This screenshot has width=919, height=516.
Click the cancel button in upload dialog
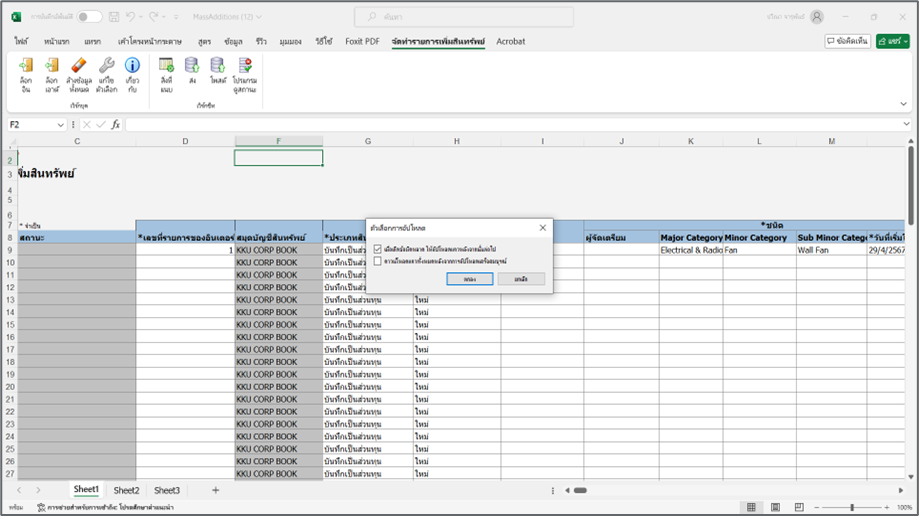(x=521, y=279)
